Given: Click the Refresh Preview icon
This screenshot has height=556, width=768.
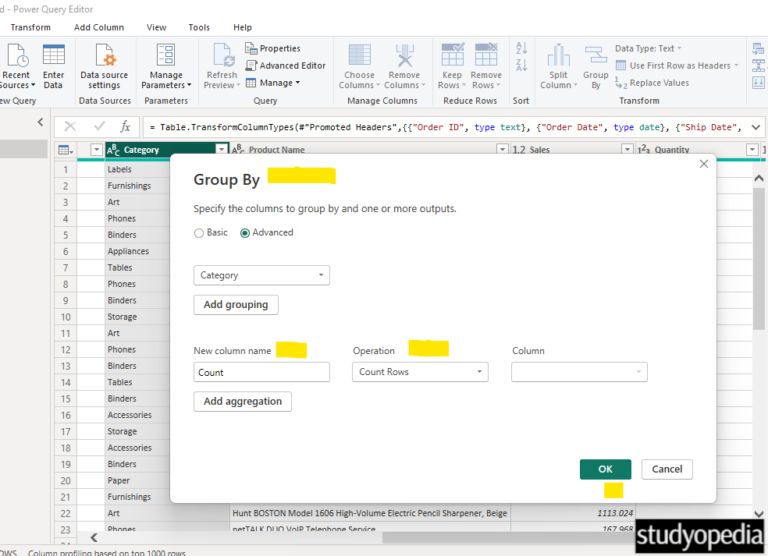Looking at the screenshot, I should pyautogui.click(x=223, y=54).
